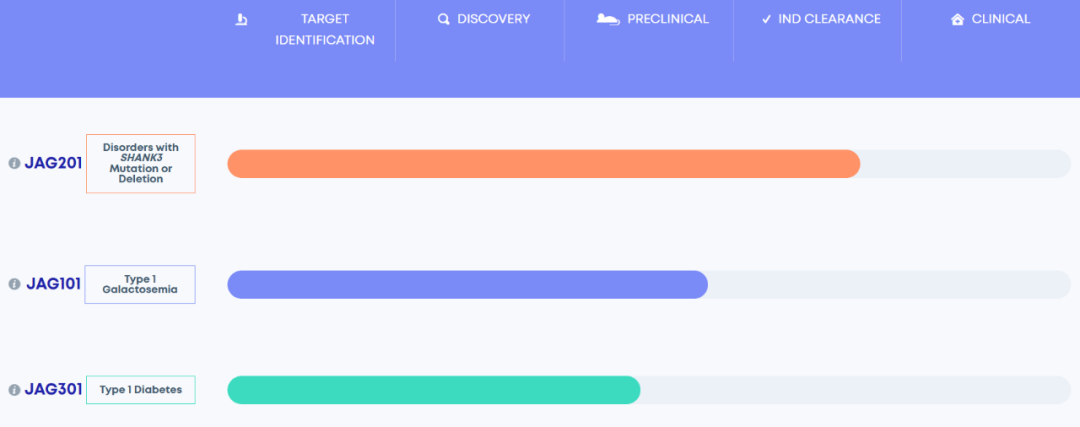Viewport: 1080px width, 427px height.
Task: Open the JAG101 program link
Action: [53, 284]
